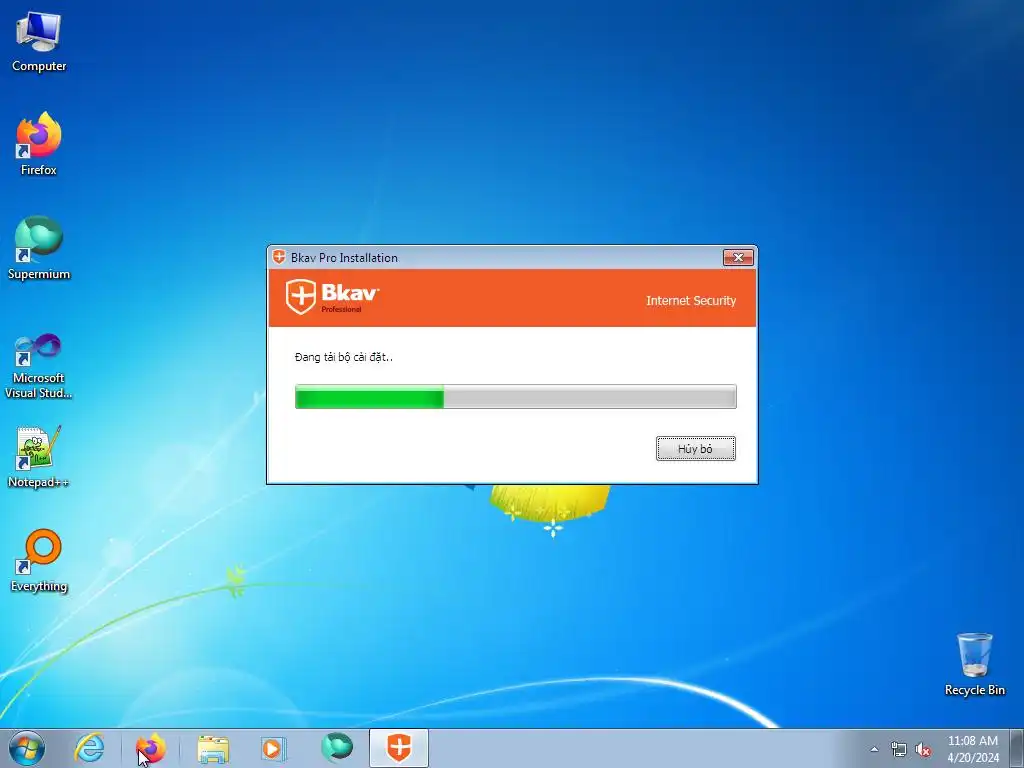Screen dimensions: 1024x768
Task: Click the Hủy bỏ cancel button
Action: coord(696,449)
